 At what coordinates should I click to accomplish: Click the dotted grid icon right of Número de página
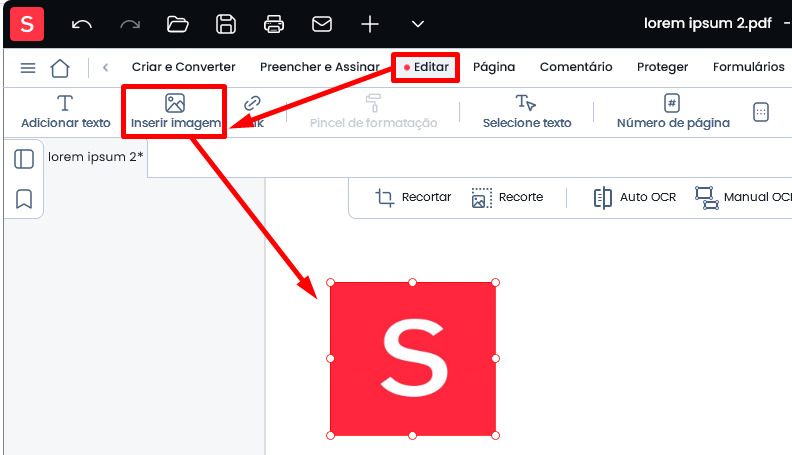pyautogui.click(x=761, y=112)
